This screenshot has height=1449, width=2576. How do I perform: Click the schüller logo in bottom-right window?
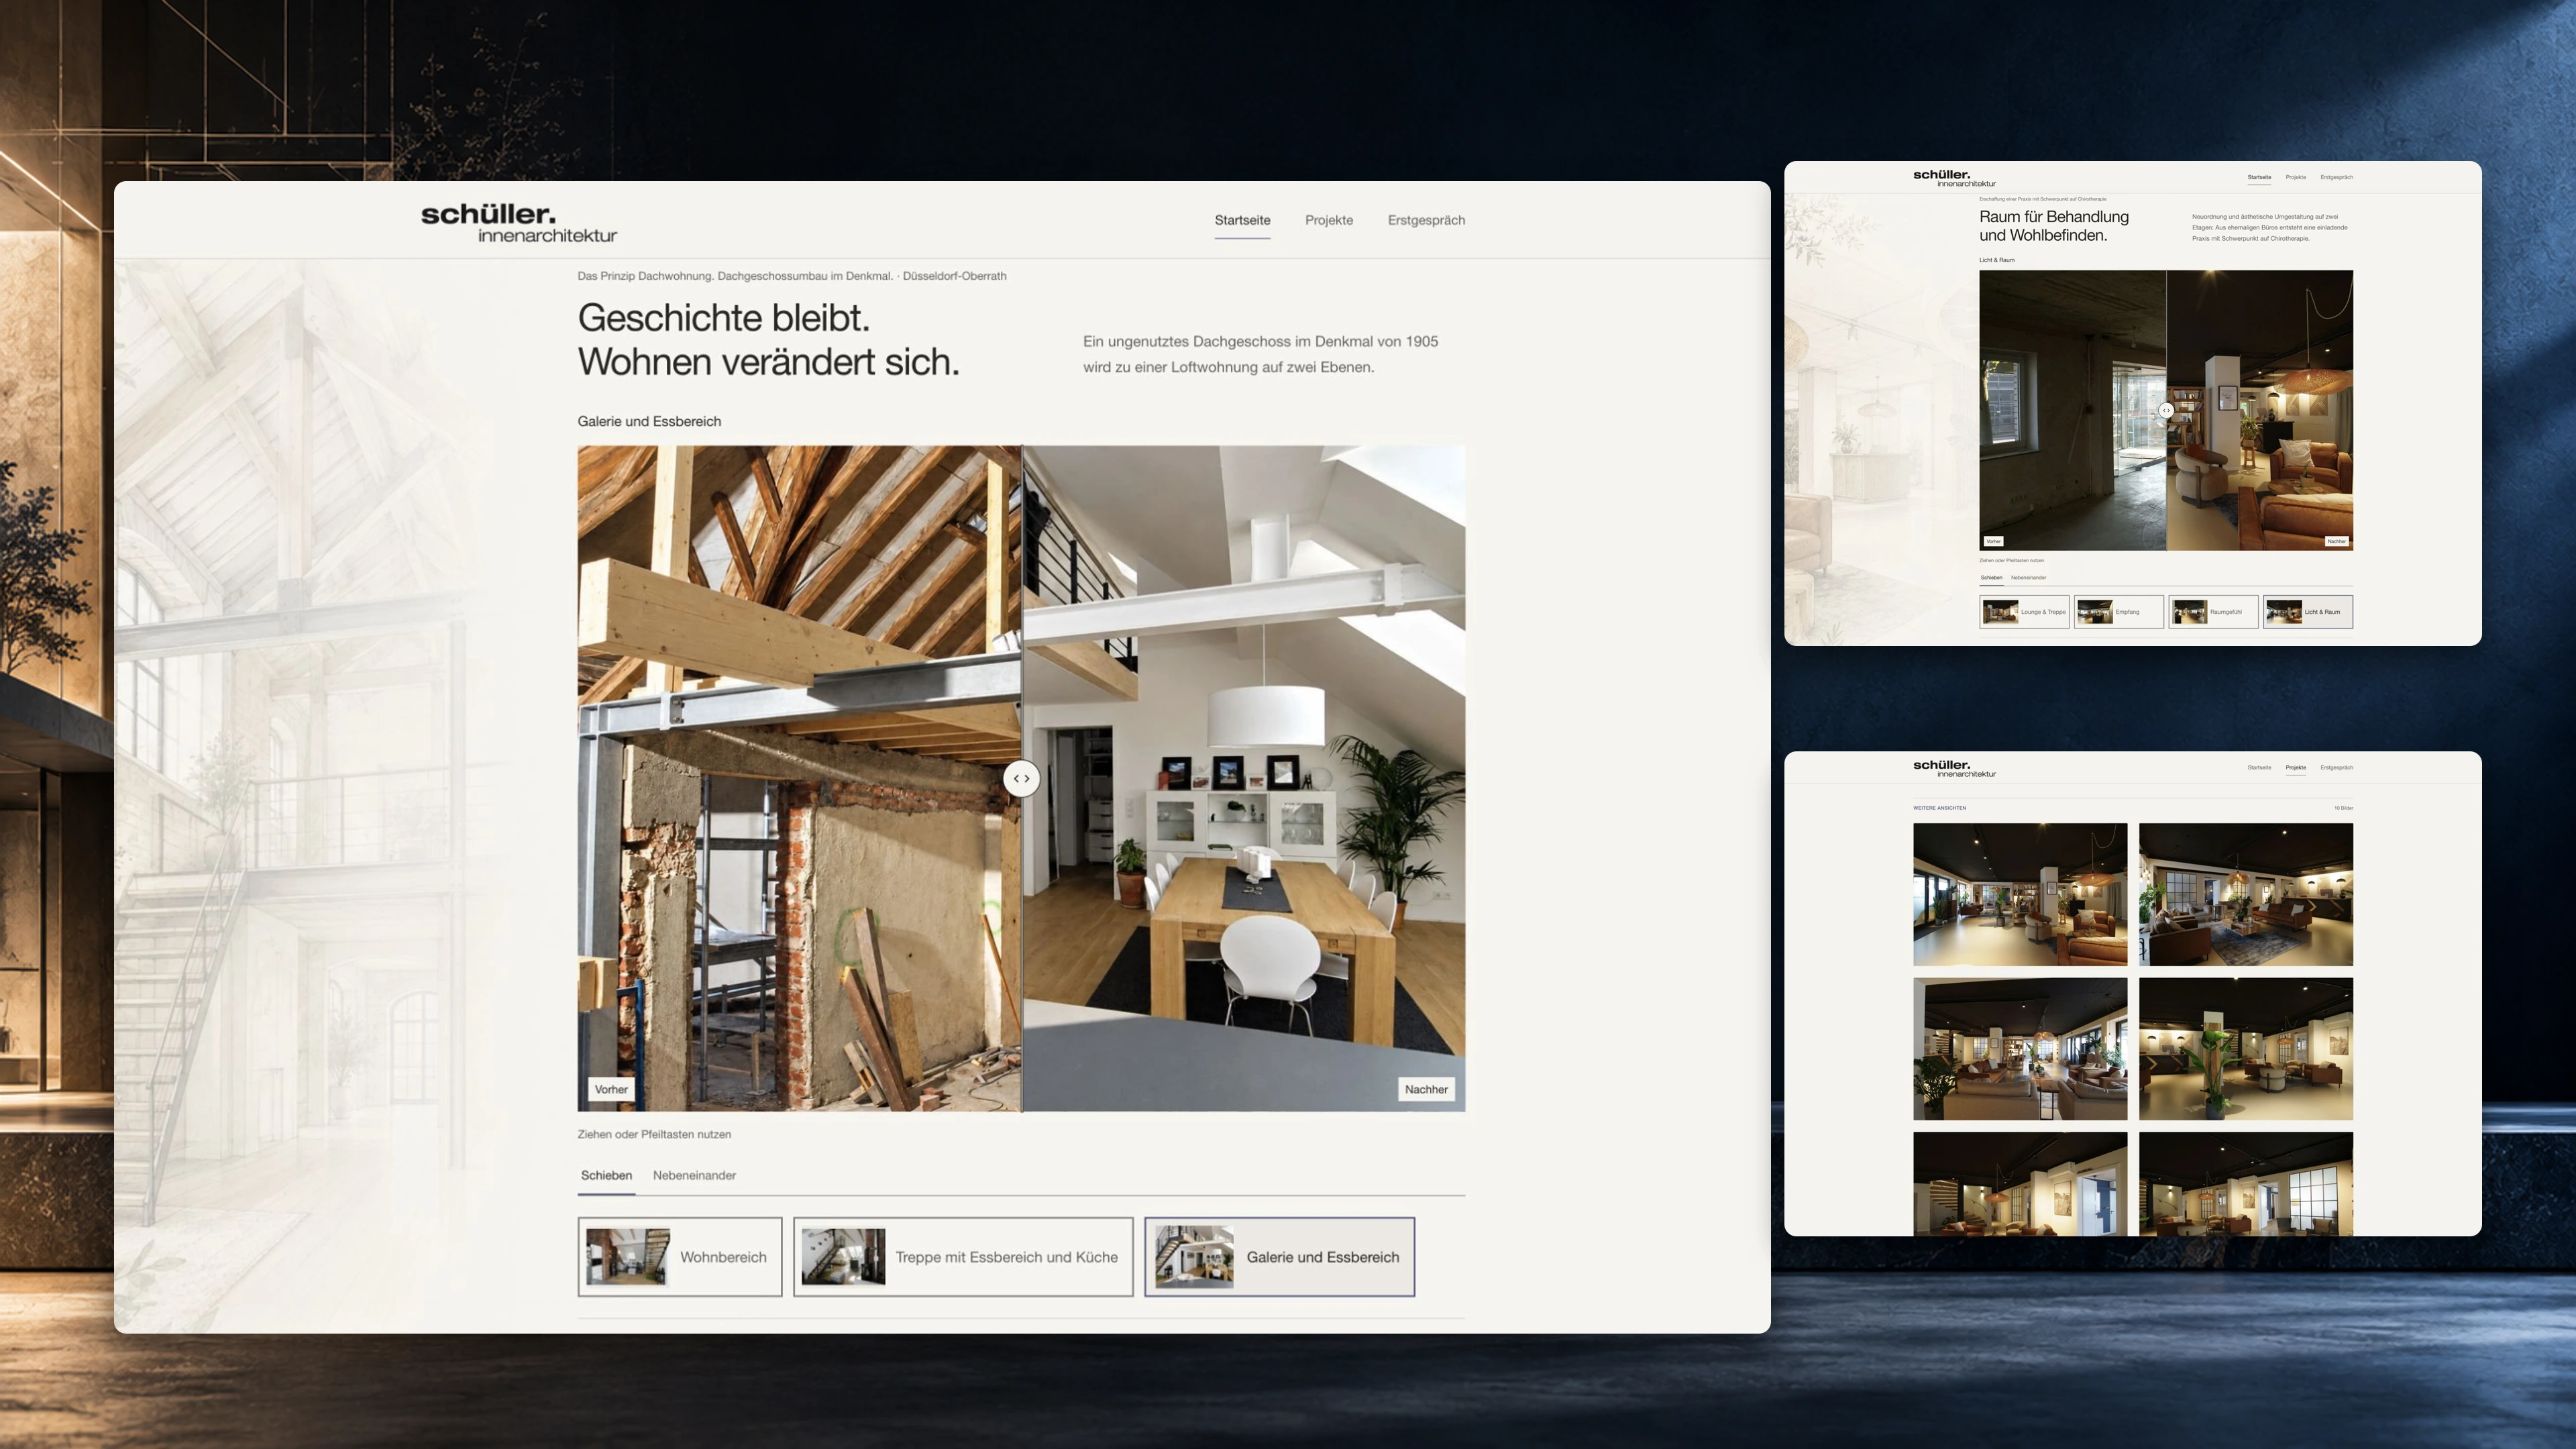coord(1954,768)
